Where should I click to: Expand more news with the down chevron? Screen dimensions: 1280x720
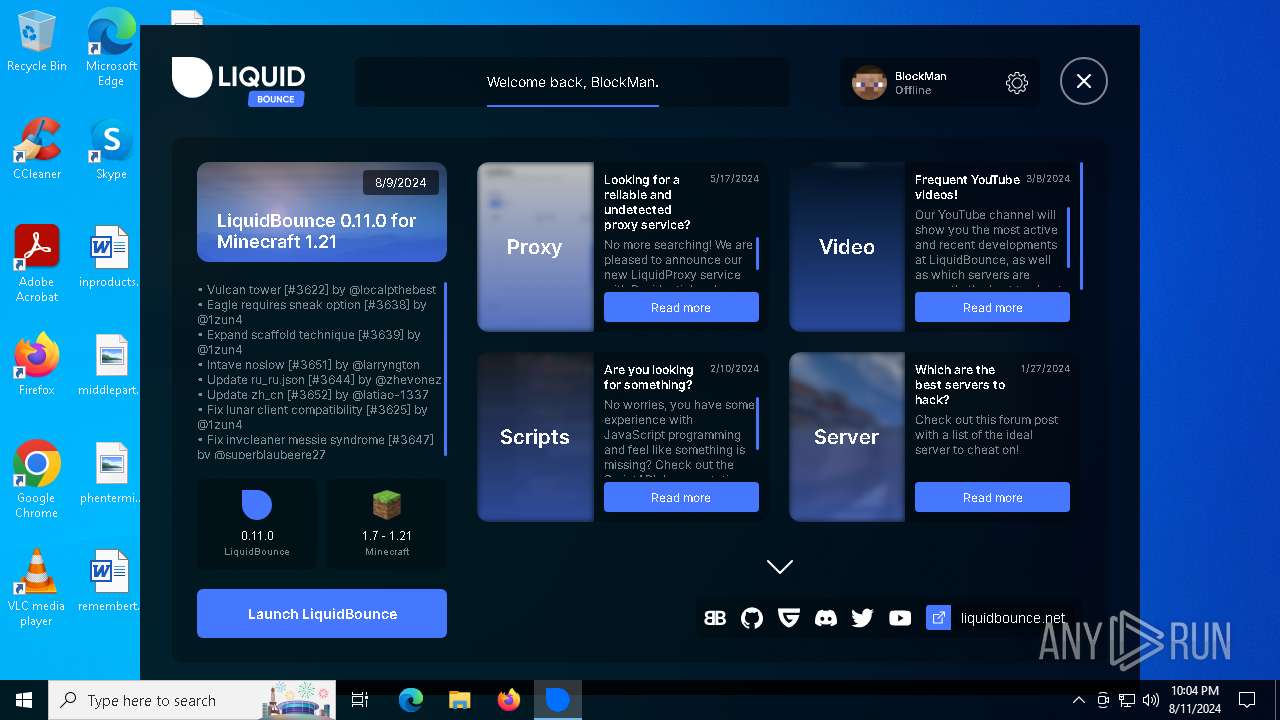780,567
